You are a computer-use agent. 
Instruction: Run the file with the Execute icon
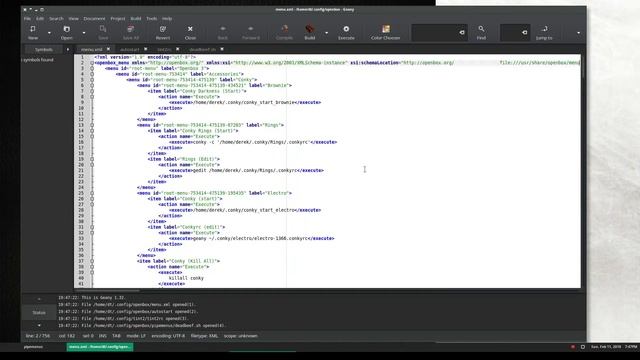tap(346, 32)
